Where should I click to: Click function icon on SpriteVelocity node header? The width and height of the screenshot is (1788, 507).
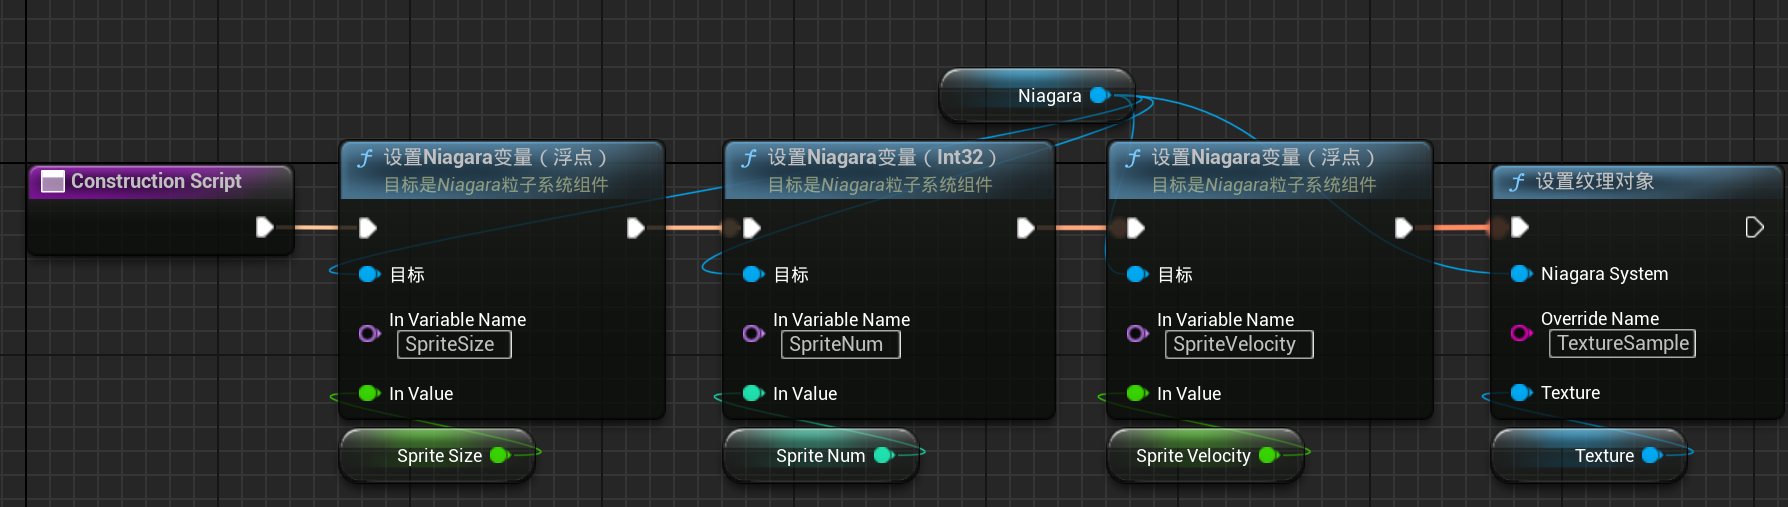tap(1133, 158)
